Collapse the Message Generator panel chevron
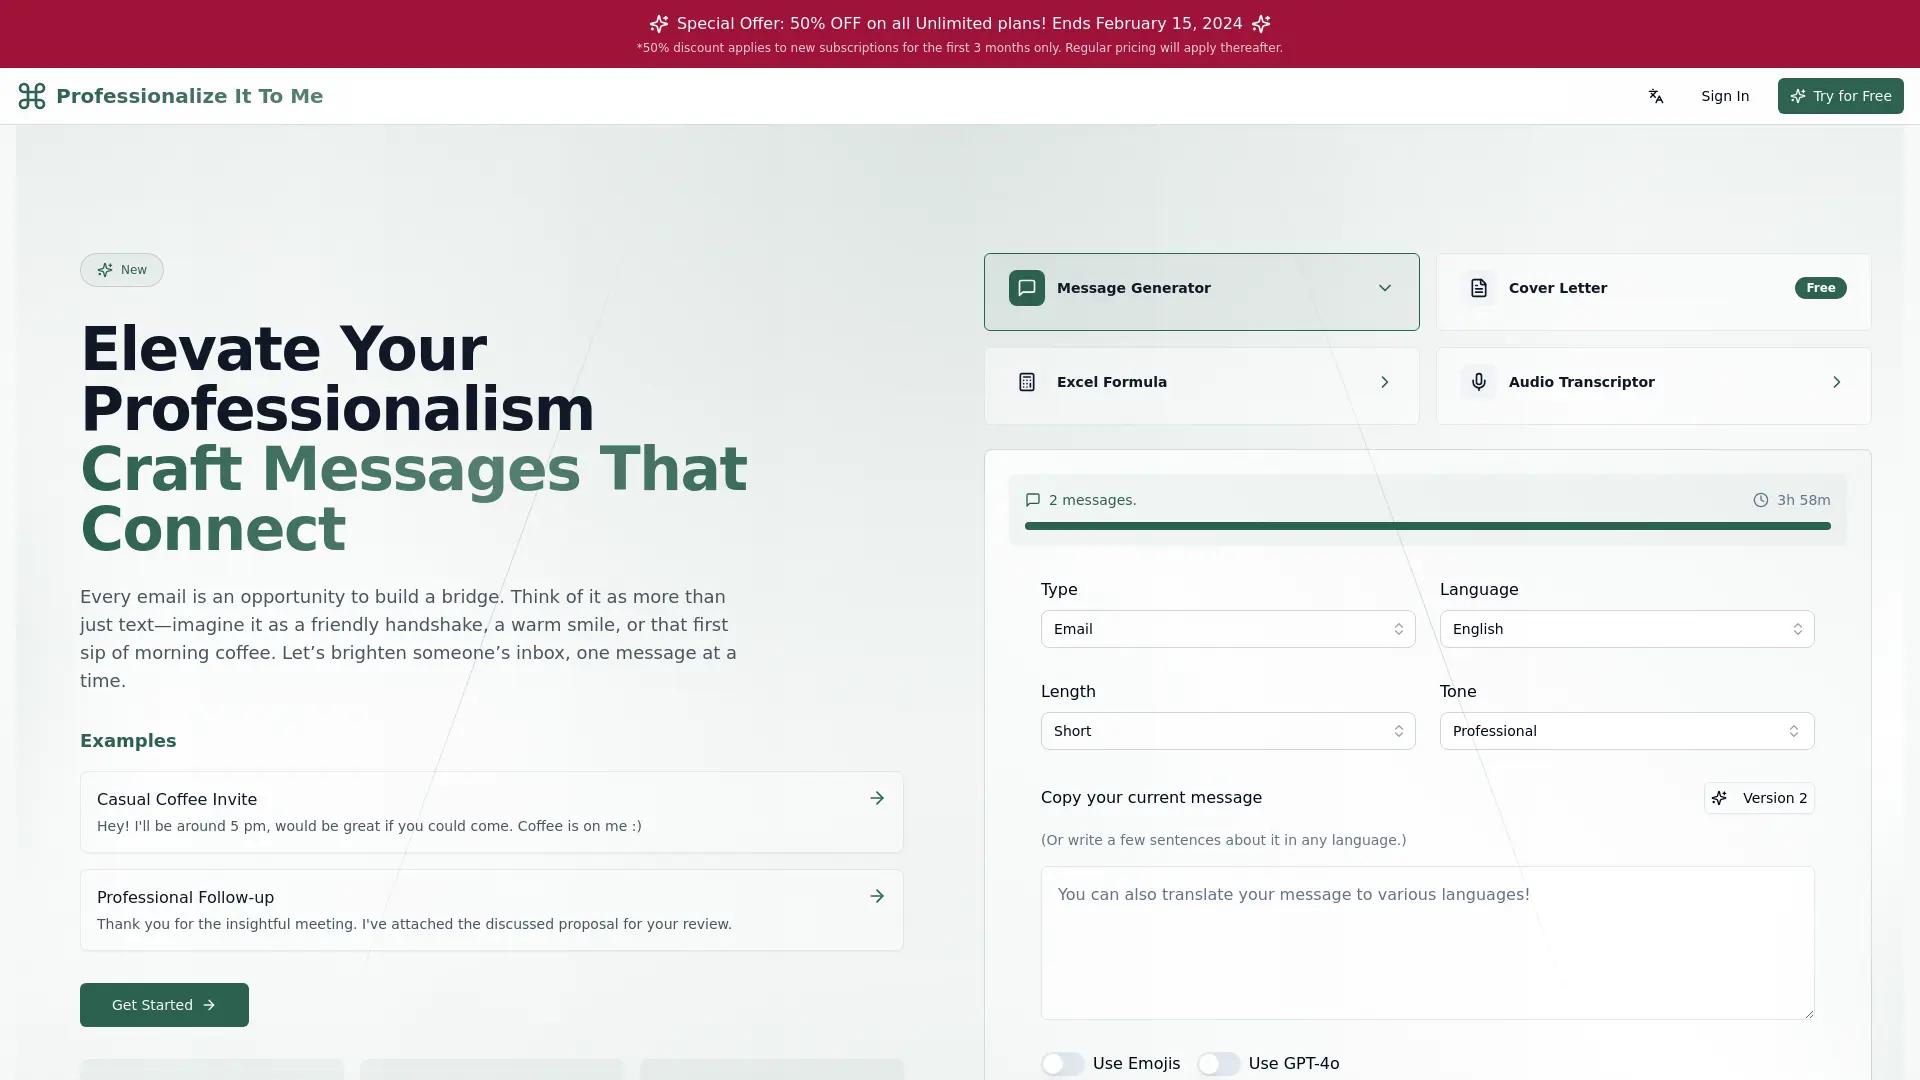The width and height of the screenshot is (1920, 1080). point(1385,288)
